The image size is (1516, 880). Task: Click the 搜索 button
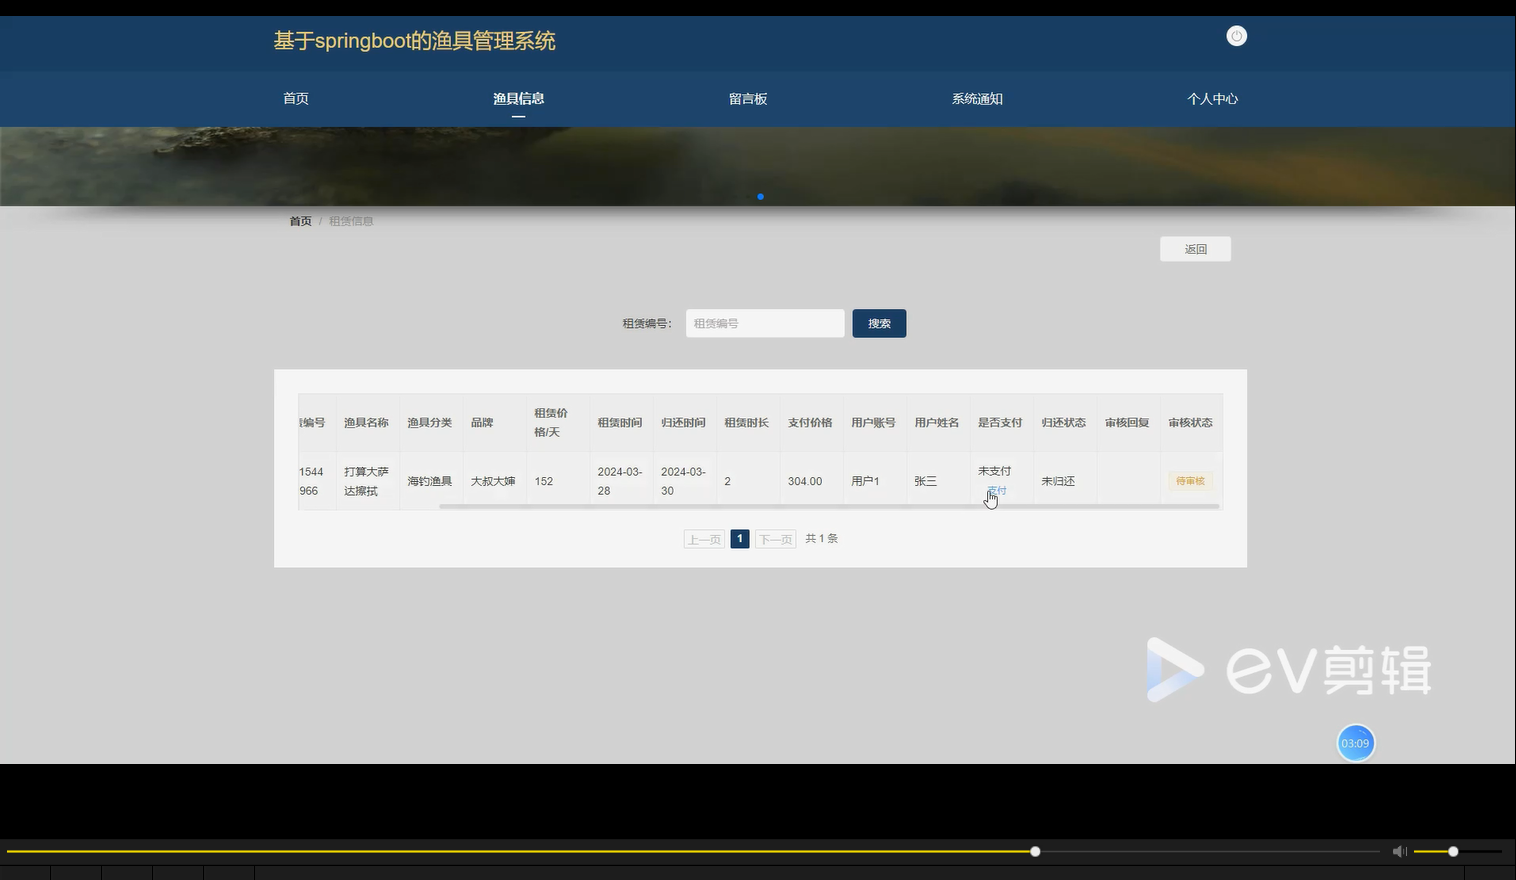[x=879, y=323]
